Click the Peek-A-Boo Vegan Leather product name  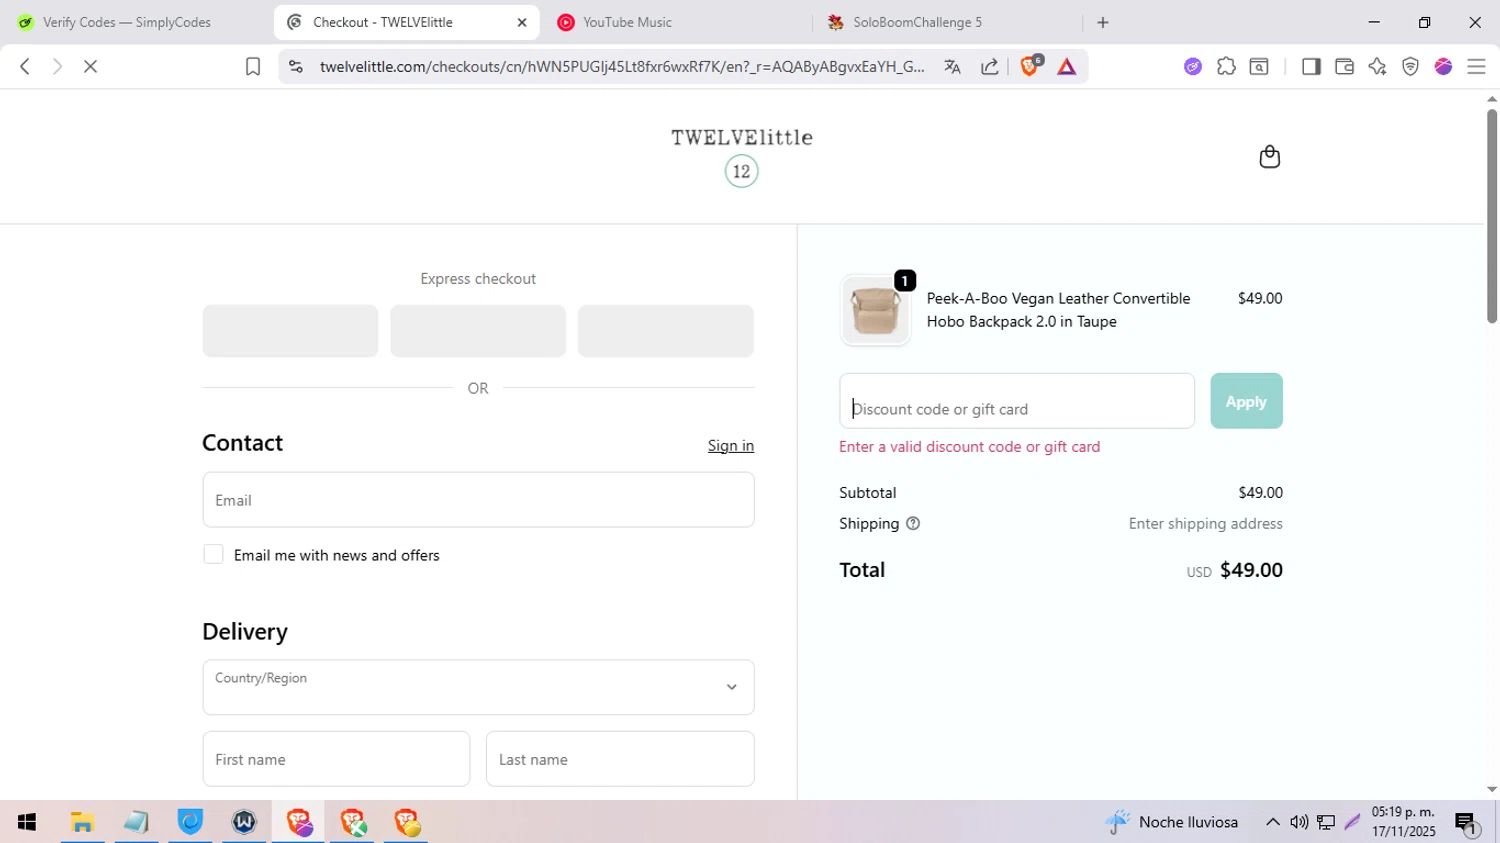[x=1058, y=310]
